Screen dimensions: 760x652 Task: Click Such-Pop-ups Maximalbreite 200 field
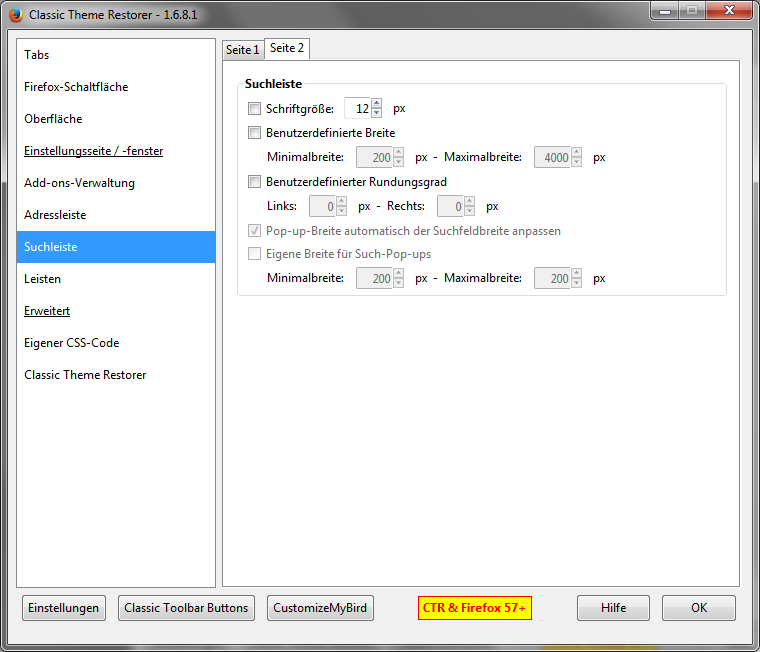click(552, 278)
